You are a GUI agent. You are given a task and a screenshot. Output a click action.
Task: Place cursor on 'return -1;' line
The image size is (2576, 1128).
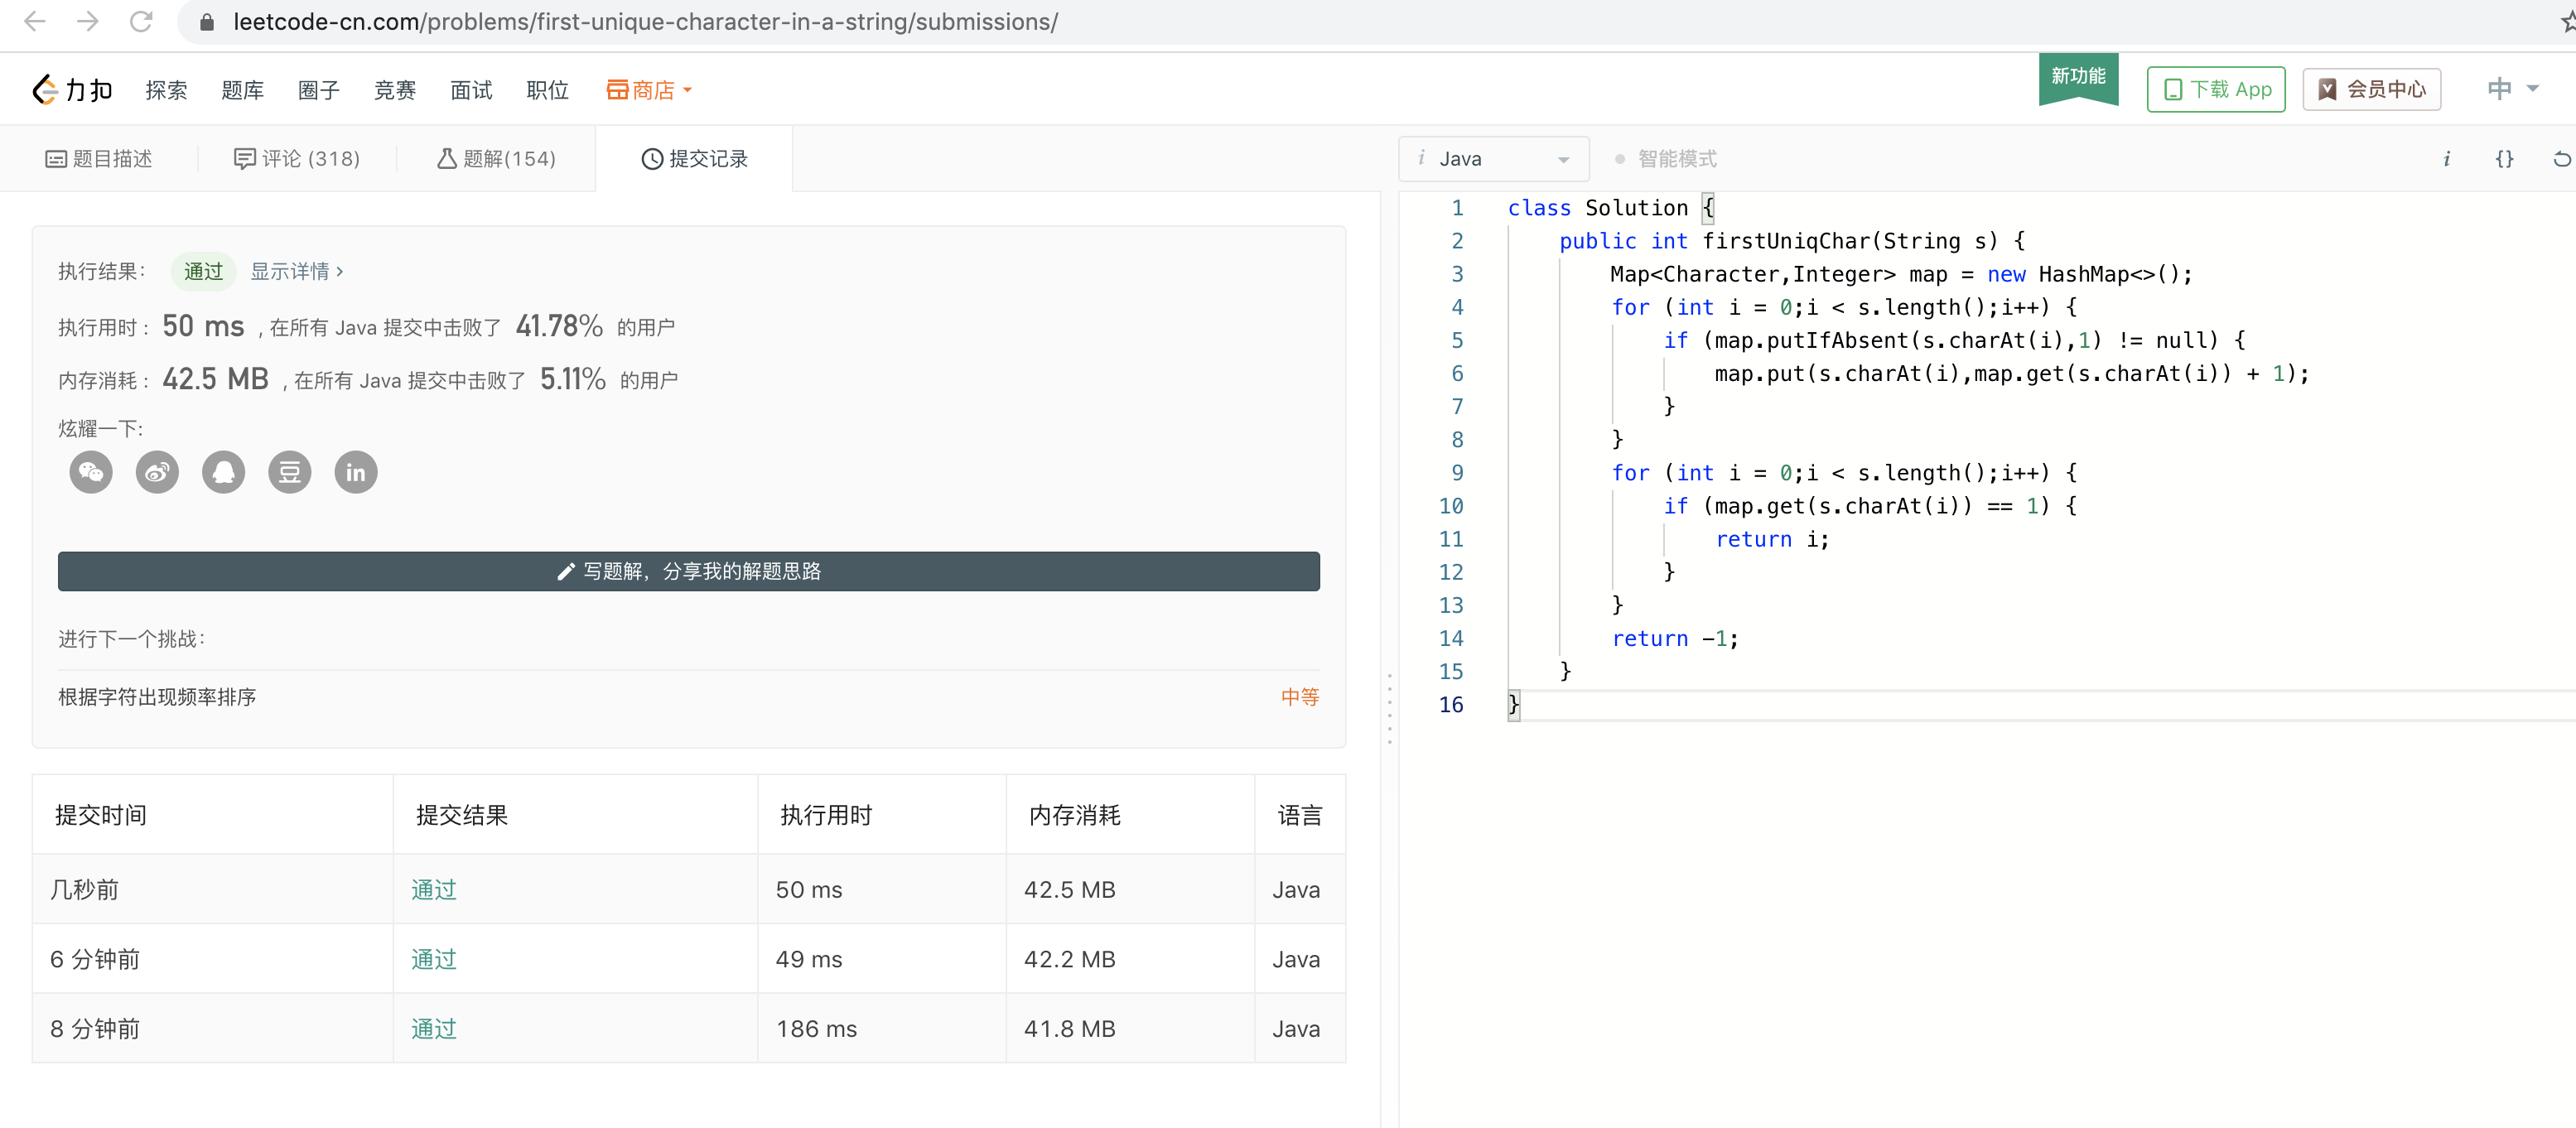pyautogui.click(x=1675, y=638)
